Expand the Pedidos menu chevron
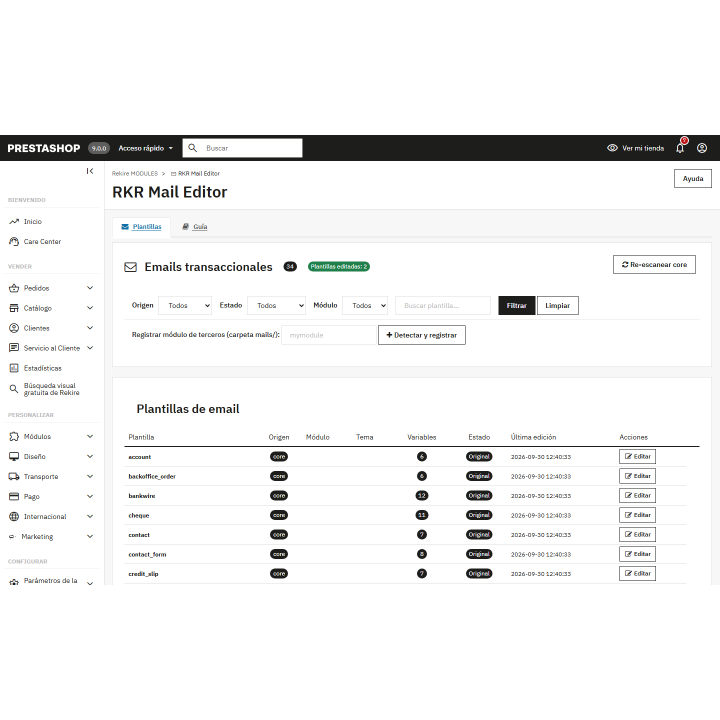Image resolution: width=720 pixels, height=720 pixels. [x=90, y=288]
